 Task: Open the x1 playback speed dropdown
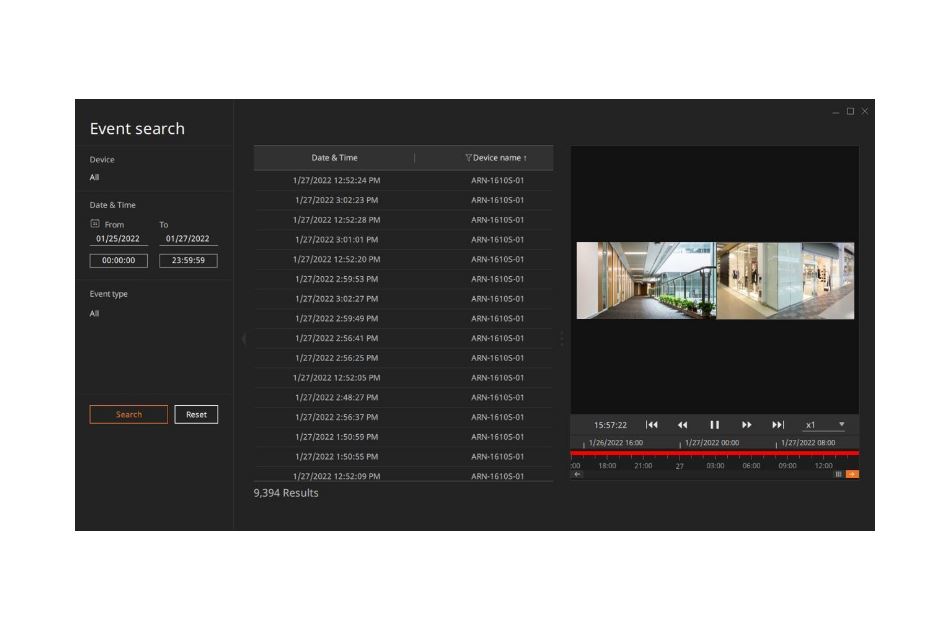coord(825,425)
